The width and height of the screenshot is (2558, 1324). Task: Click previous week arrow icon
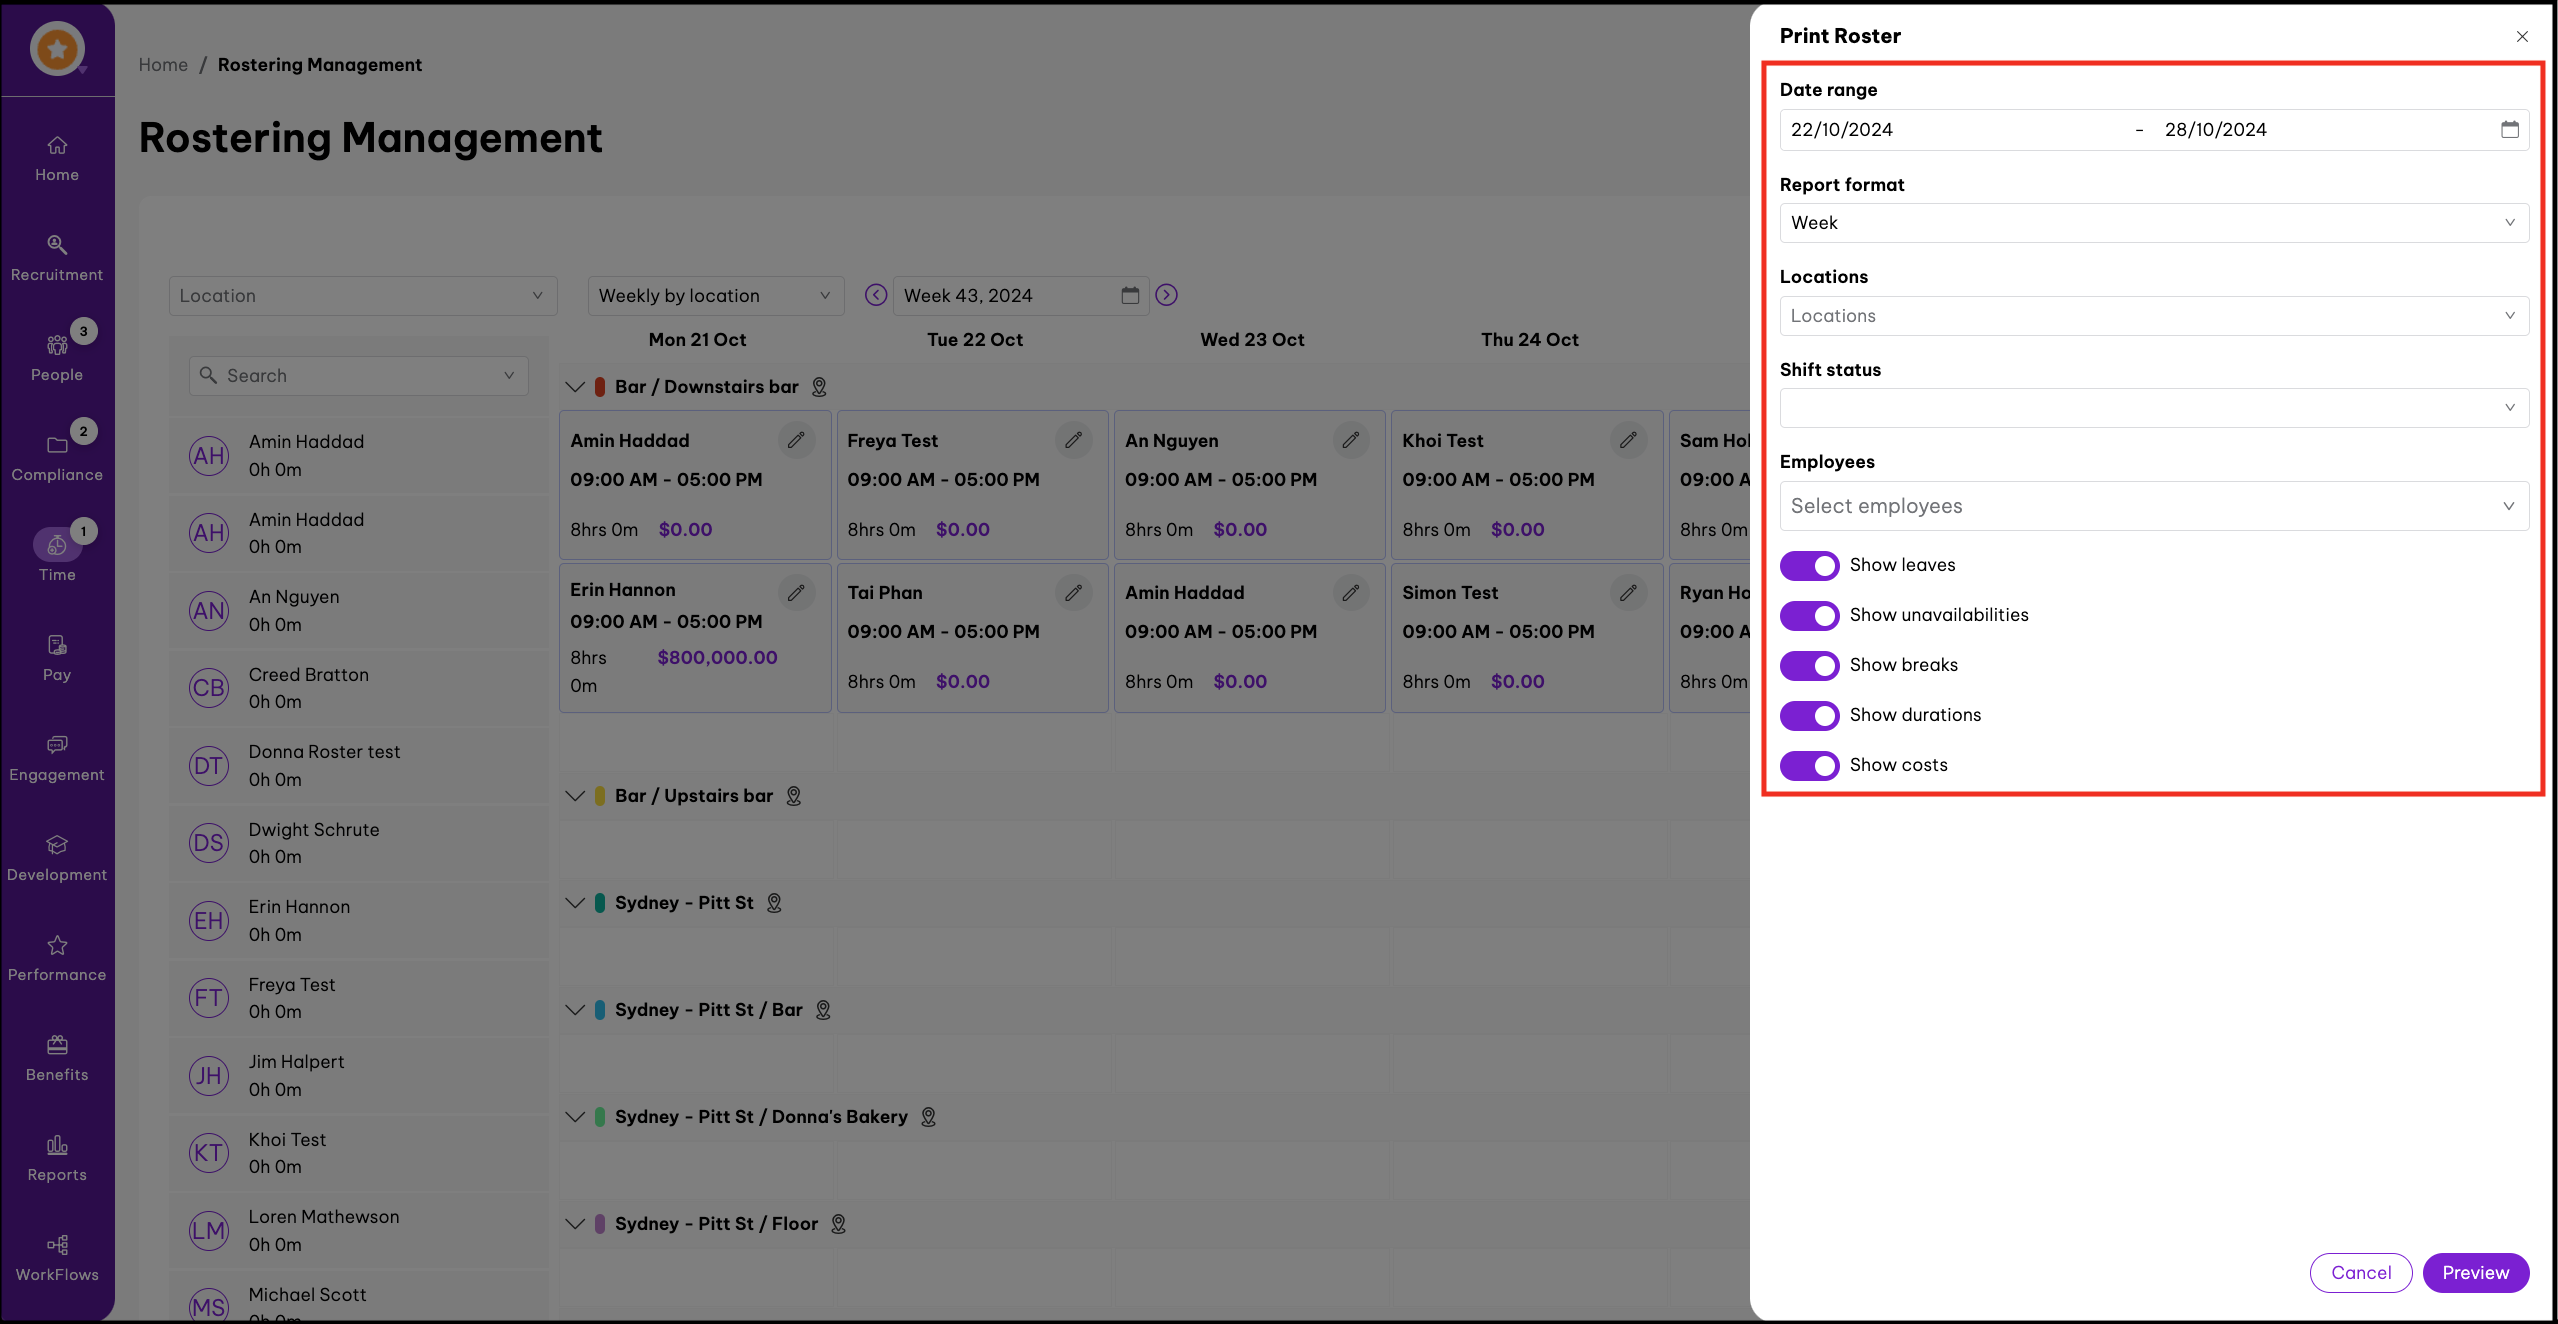[x=876, y=295]
